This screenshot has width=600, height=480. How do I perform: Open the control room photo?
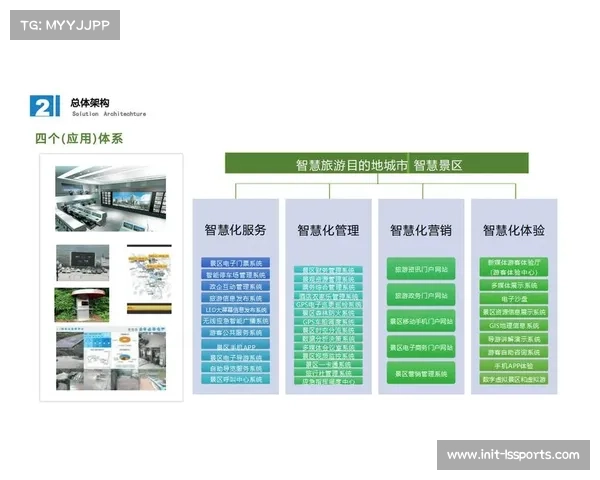point(111,199)
